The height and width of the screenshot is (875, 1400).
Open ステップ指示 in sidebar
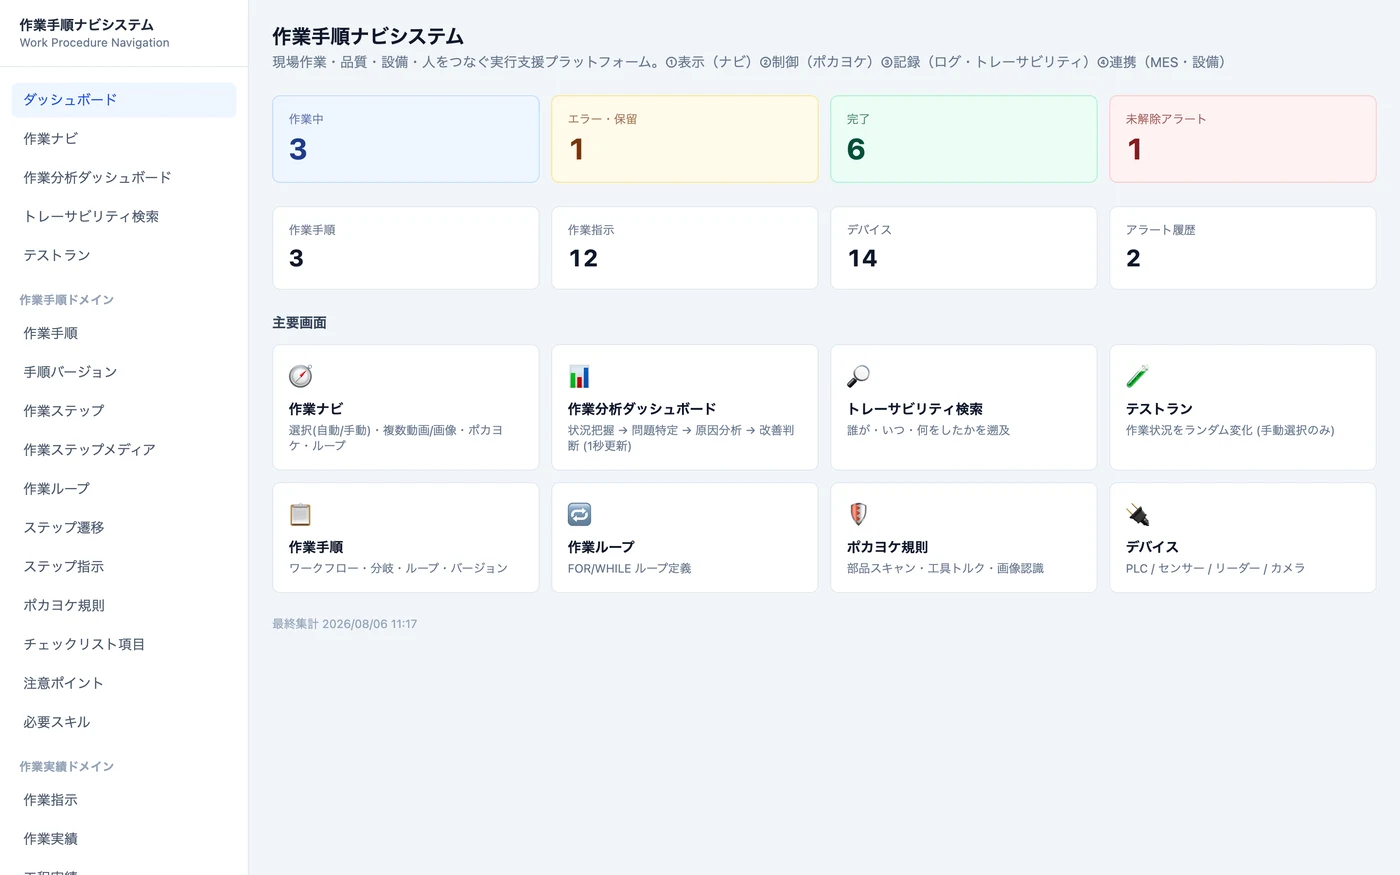pyautogui.click(x=124, y=568)
